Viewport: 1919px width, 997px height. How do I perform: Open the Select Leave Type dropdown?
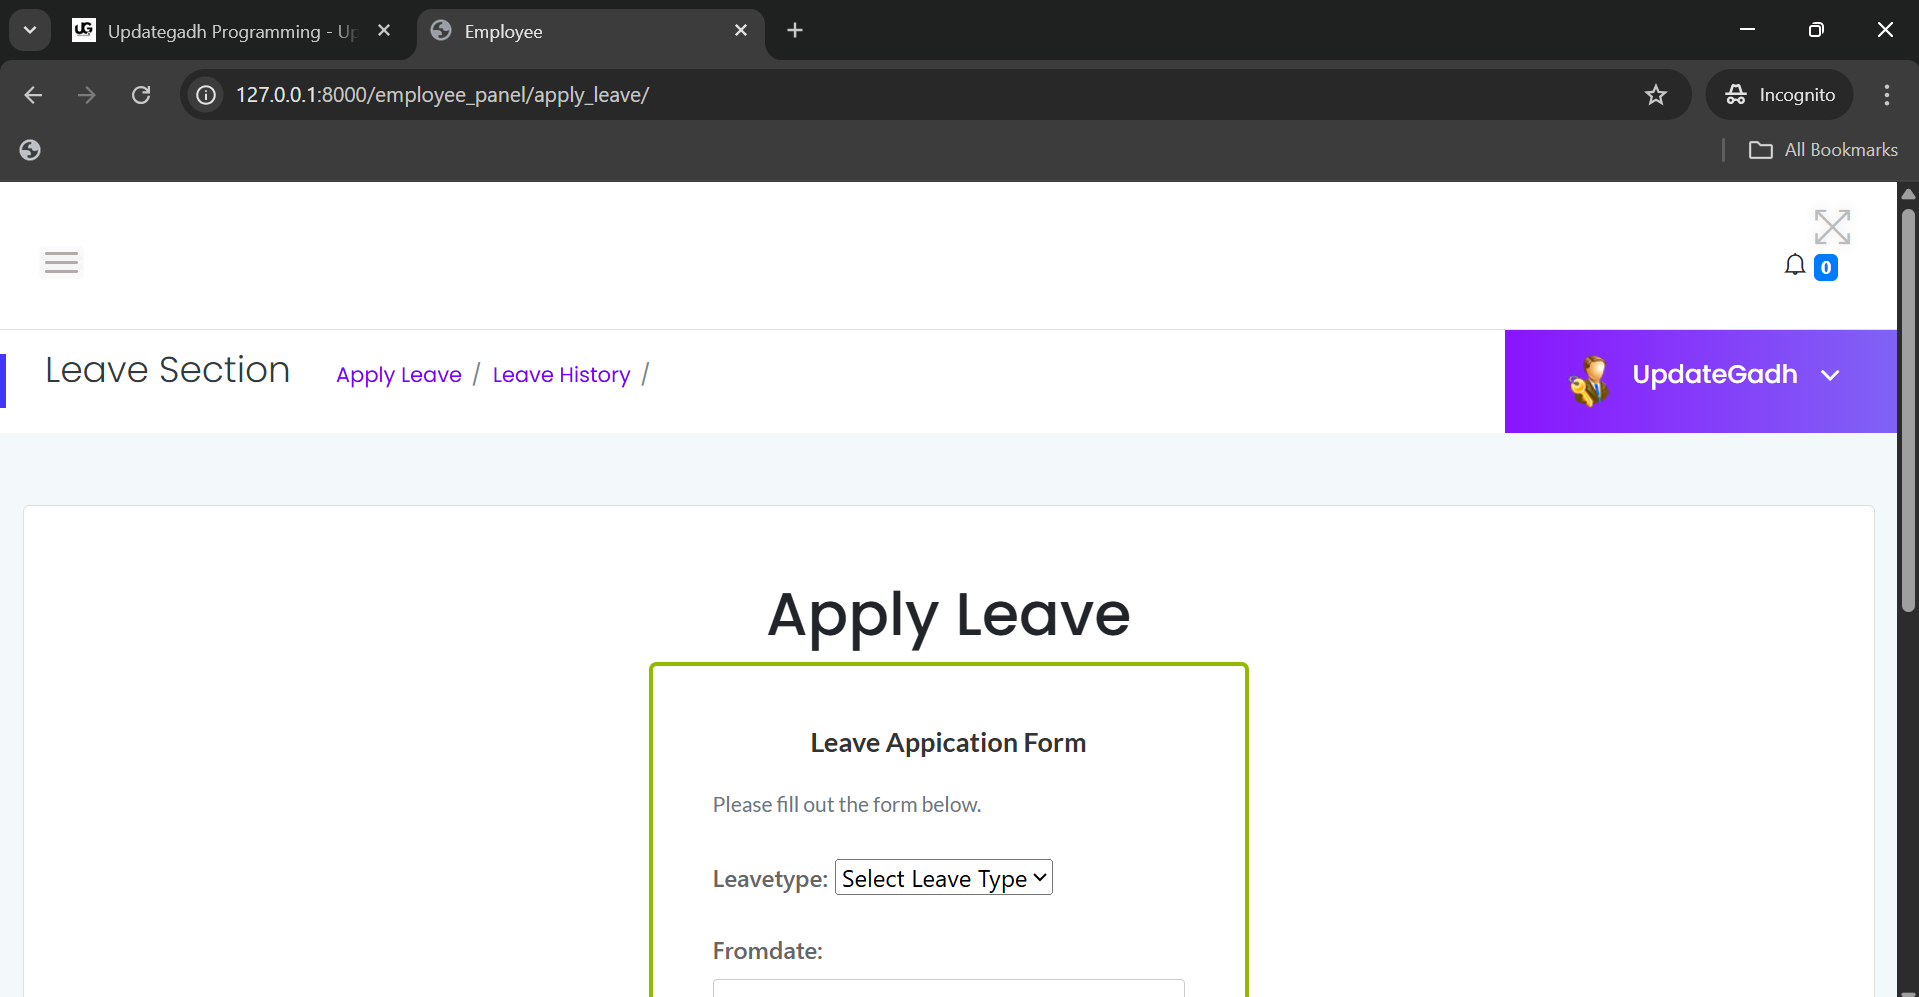click(943, 877)
